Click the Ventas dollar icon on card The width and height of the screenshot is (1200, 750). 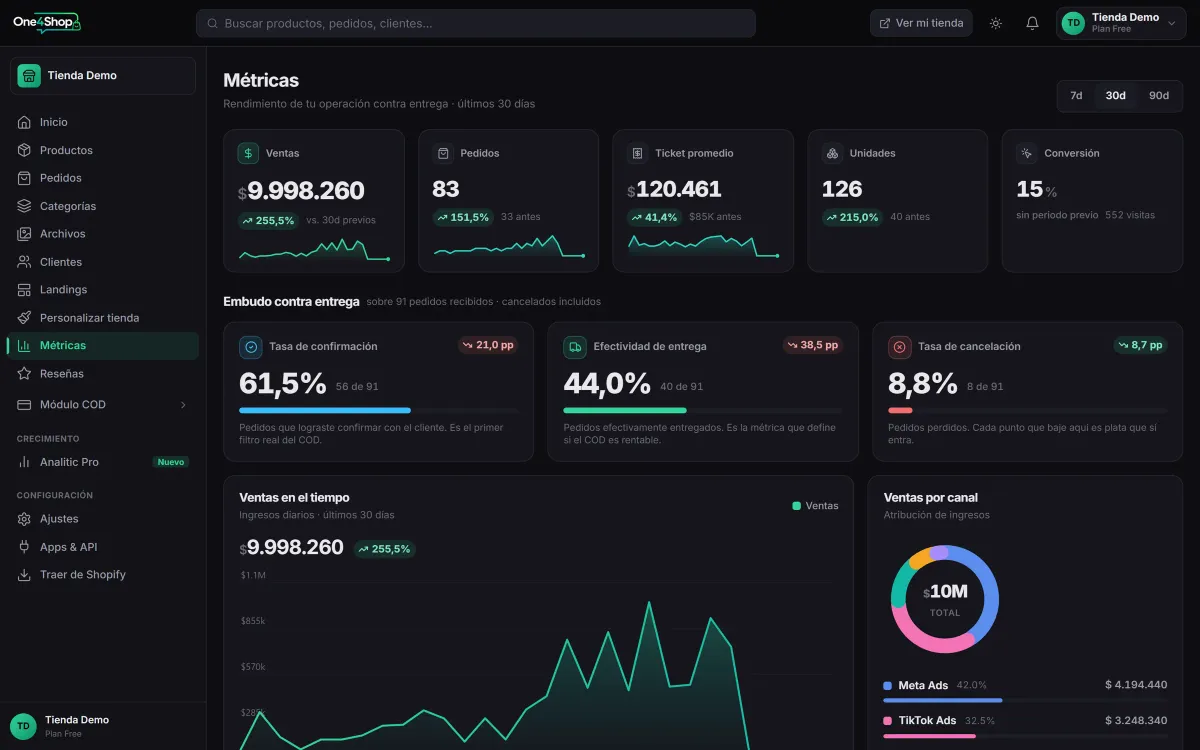248,153
